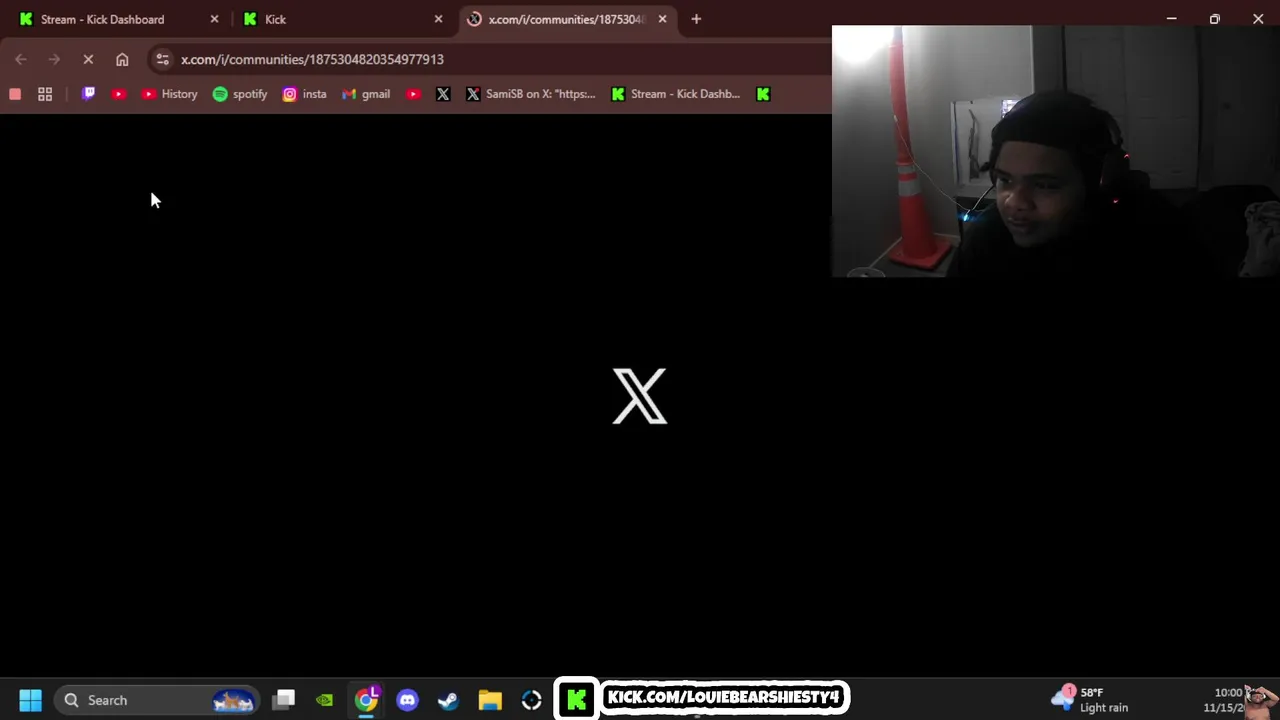Open the apps grid icon in bookmarks bar
1280x720 pixels.
tap(45, 94)
